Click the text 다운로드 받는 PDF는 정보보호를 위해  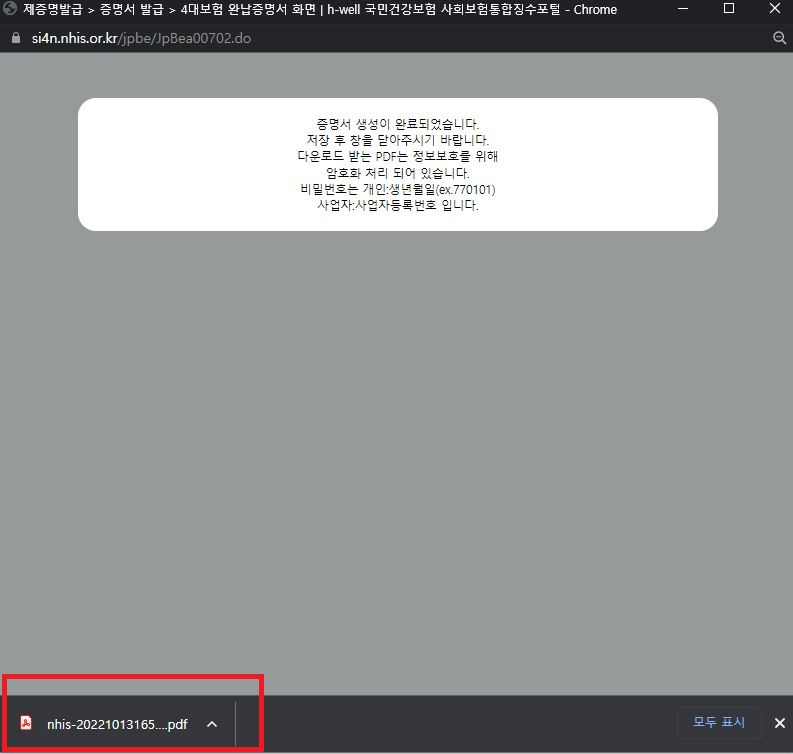click(x=398, y=156)
